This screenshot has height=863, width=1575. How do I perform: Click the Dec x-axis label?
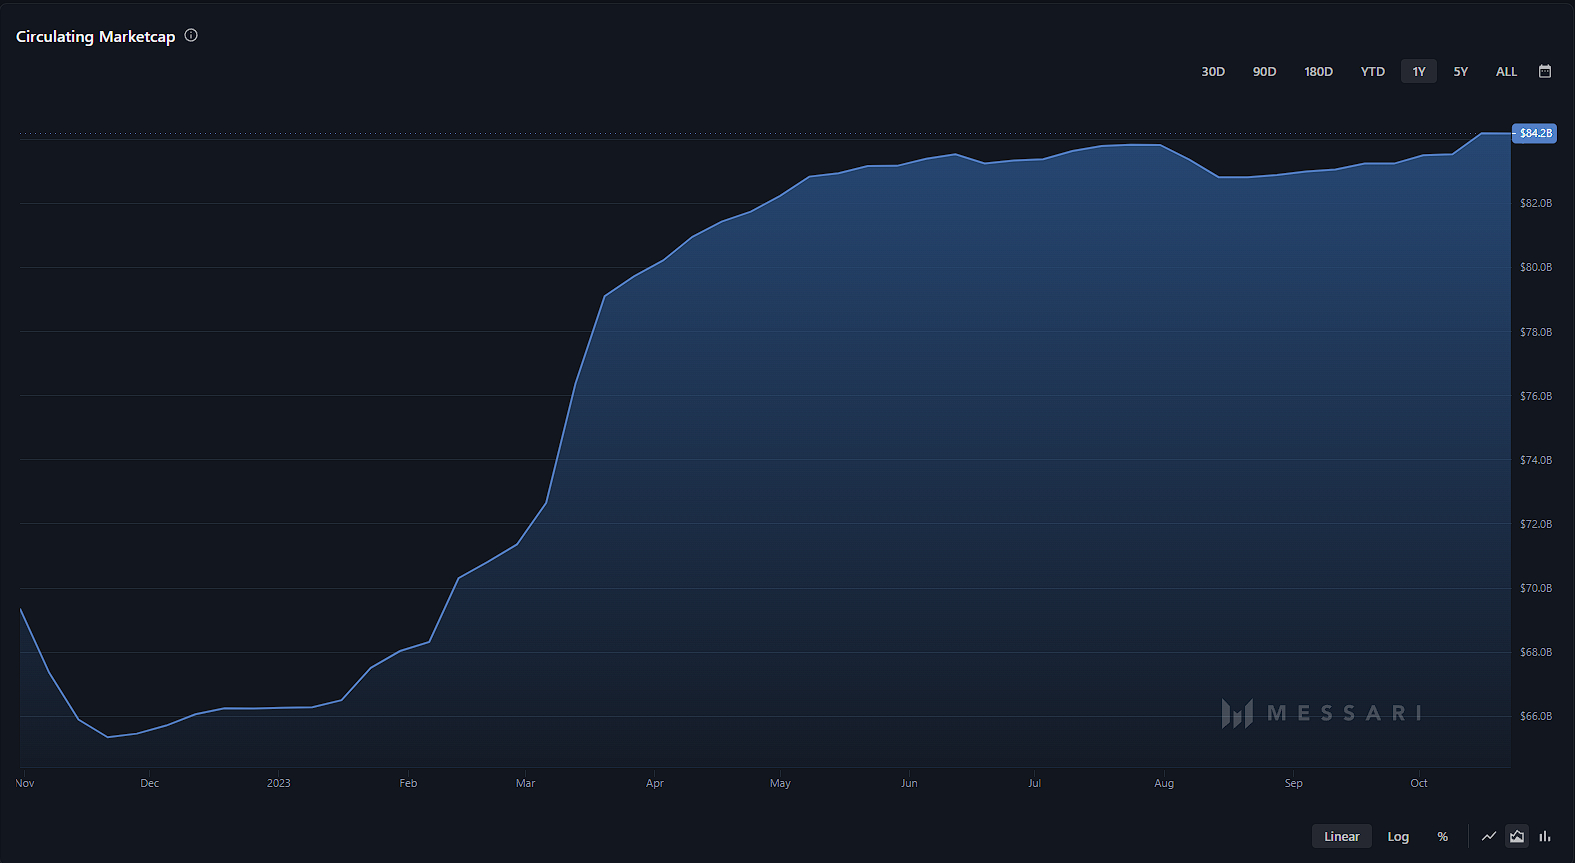149,783
